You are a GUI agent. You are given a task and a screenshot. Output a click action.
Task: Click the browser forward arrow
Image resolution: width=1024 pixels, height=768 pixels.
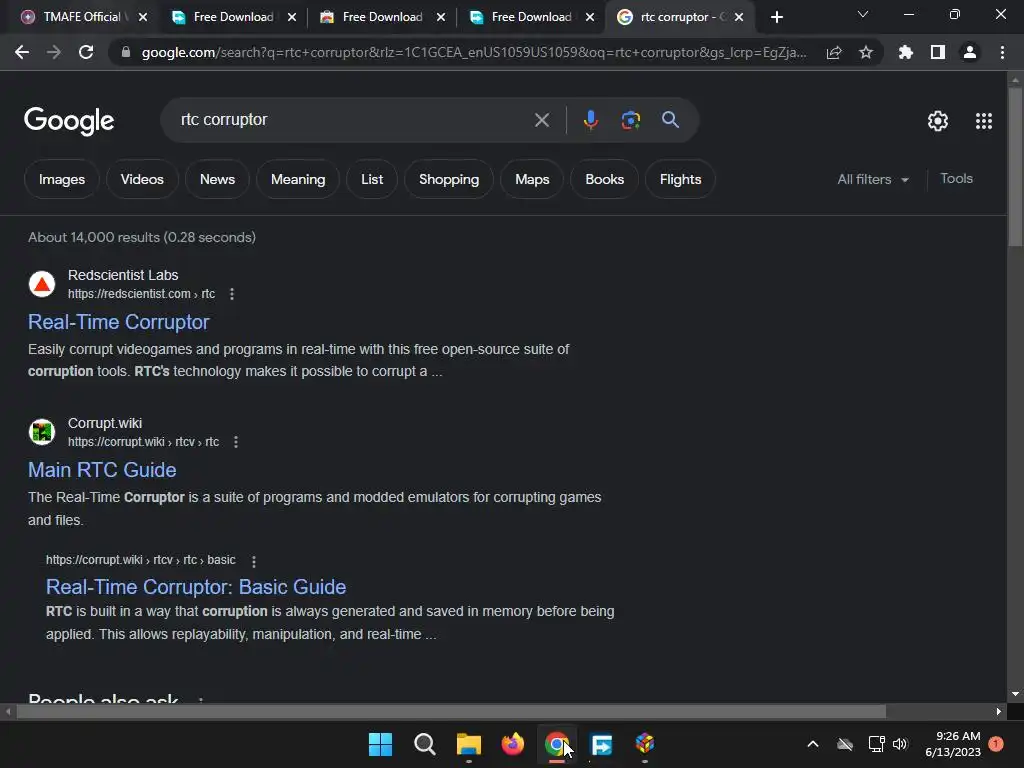point(54,52)
